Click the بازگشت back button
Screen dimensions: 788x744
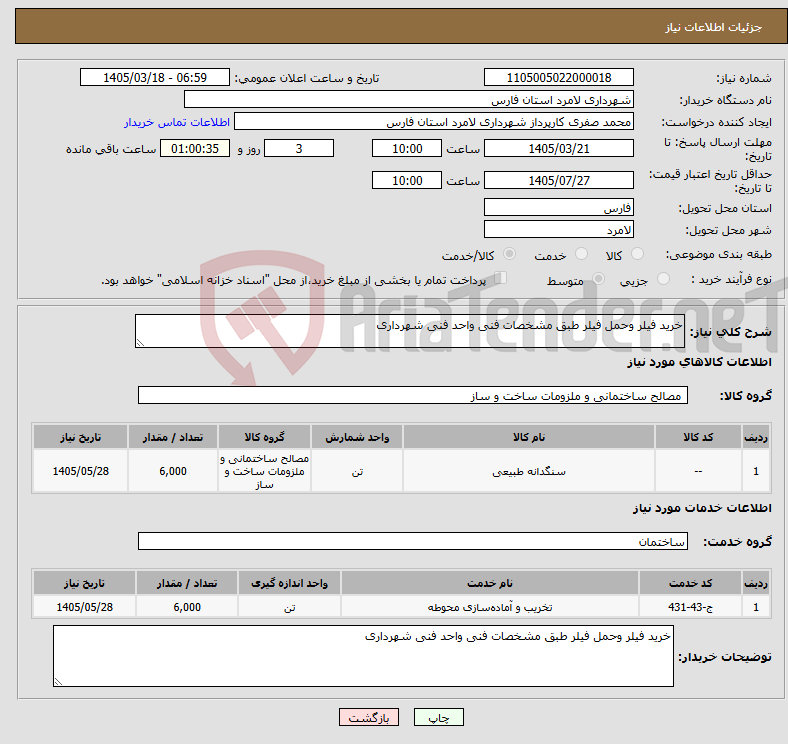[369, 717]
